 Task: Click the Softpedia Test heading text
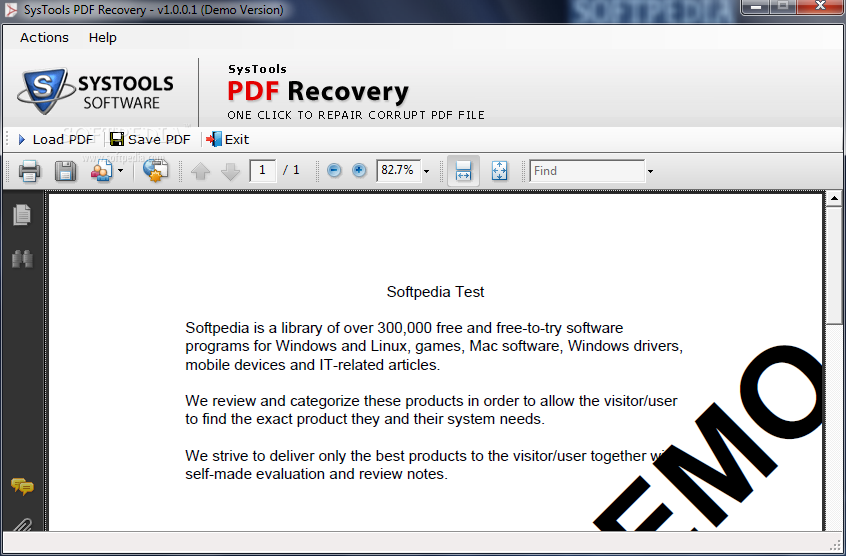tap(435, 292)
